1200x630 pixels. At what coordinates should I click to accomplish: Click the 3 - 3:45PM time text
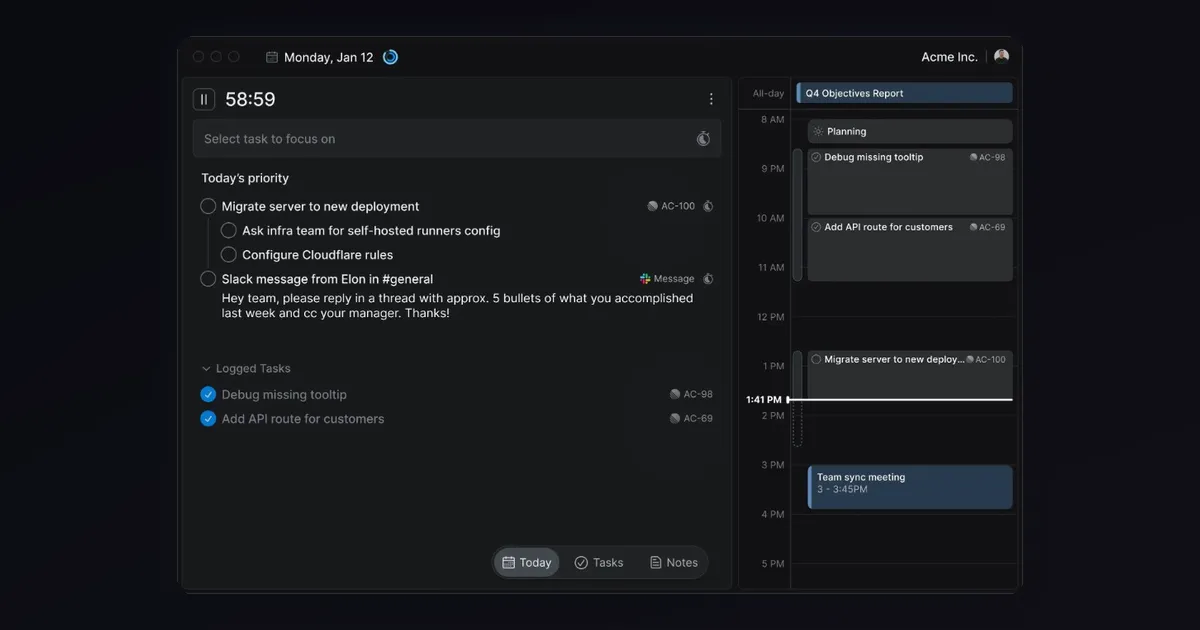pyautogui.click(x=842, y=490)
